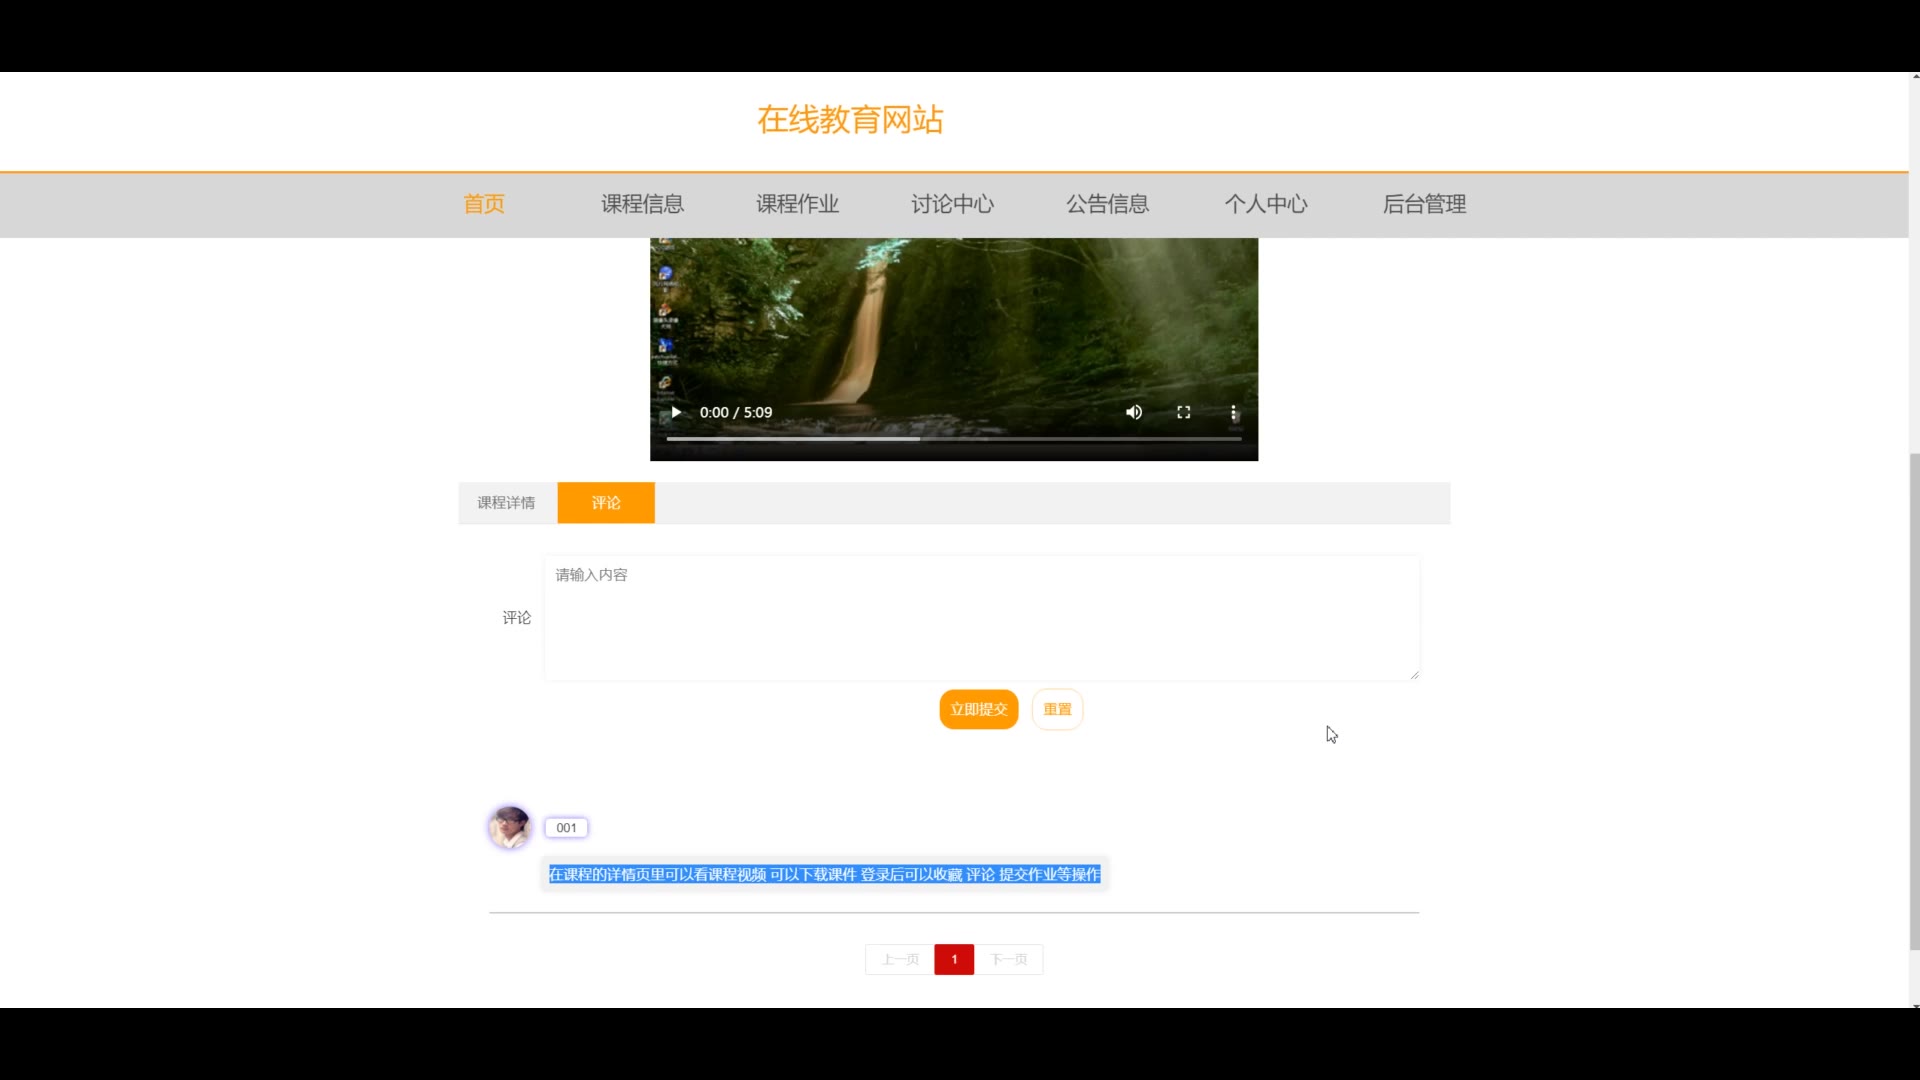The height and width of the screenshot is (1080, 1920).
Task: Select page 1 in pagination
Action: [954, 959]
